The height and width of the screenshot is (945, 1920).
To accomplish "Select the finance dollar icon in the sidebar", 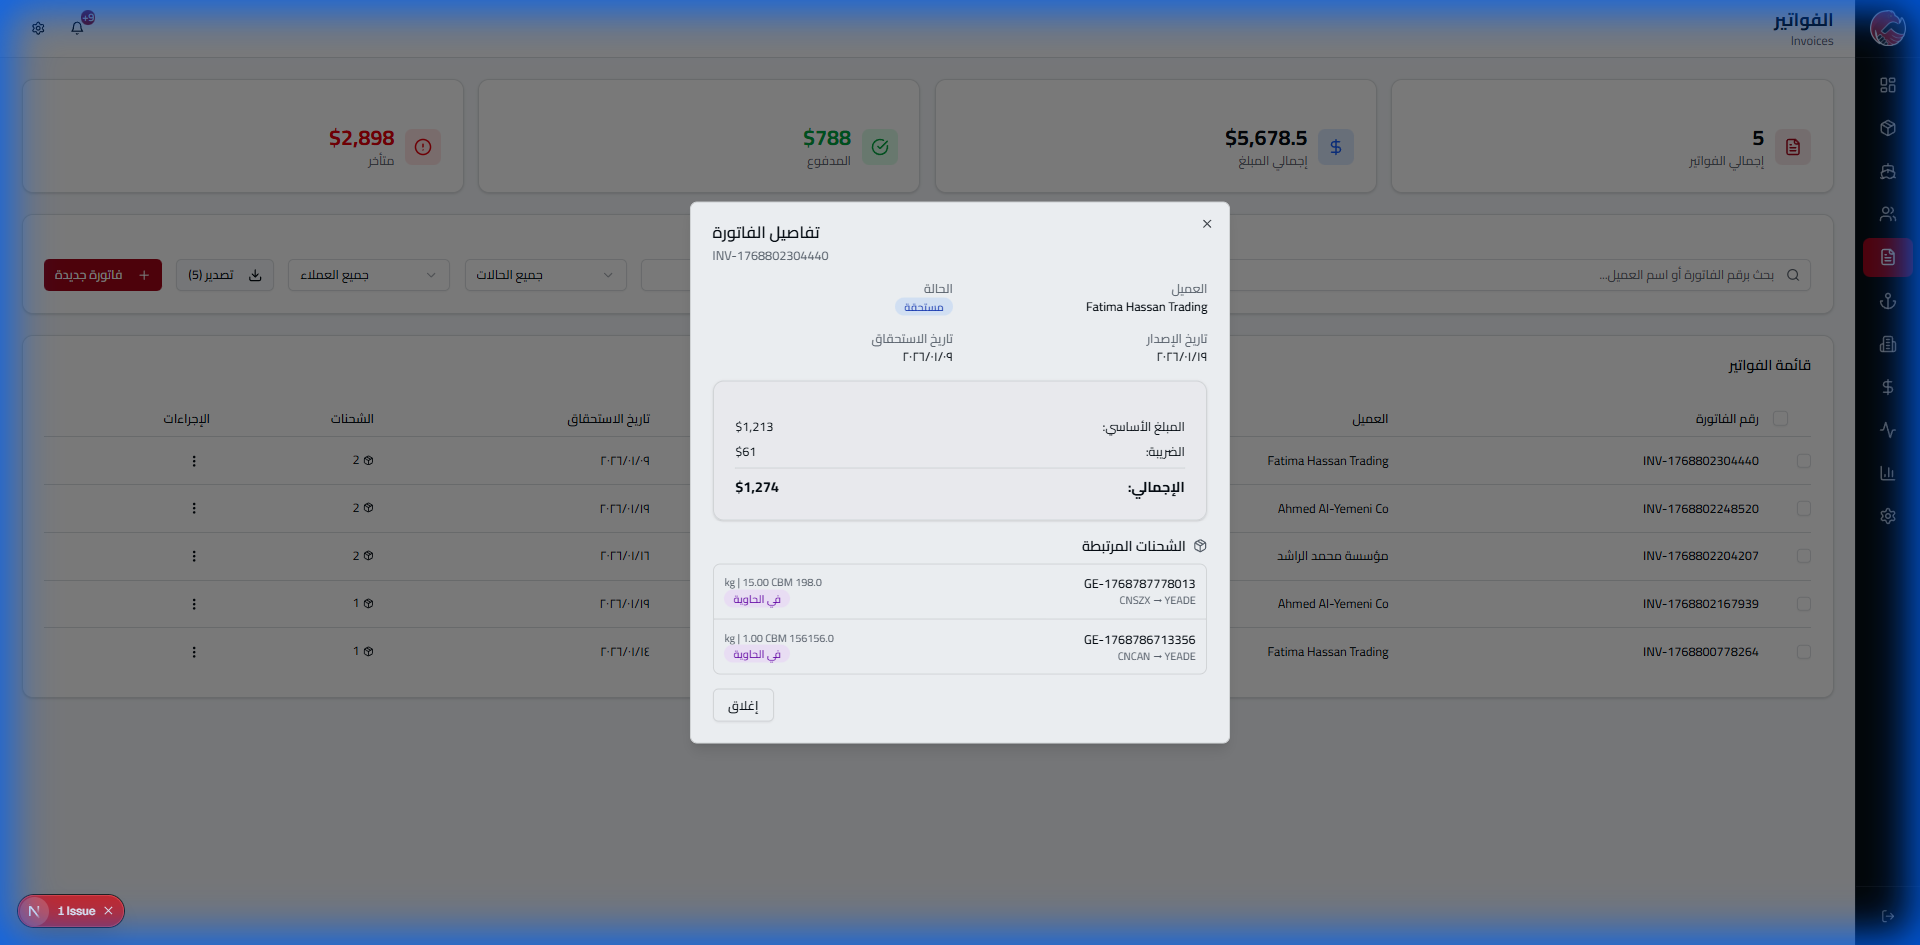I will point(1888,388).
